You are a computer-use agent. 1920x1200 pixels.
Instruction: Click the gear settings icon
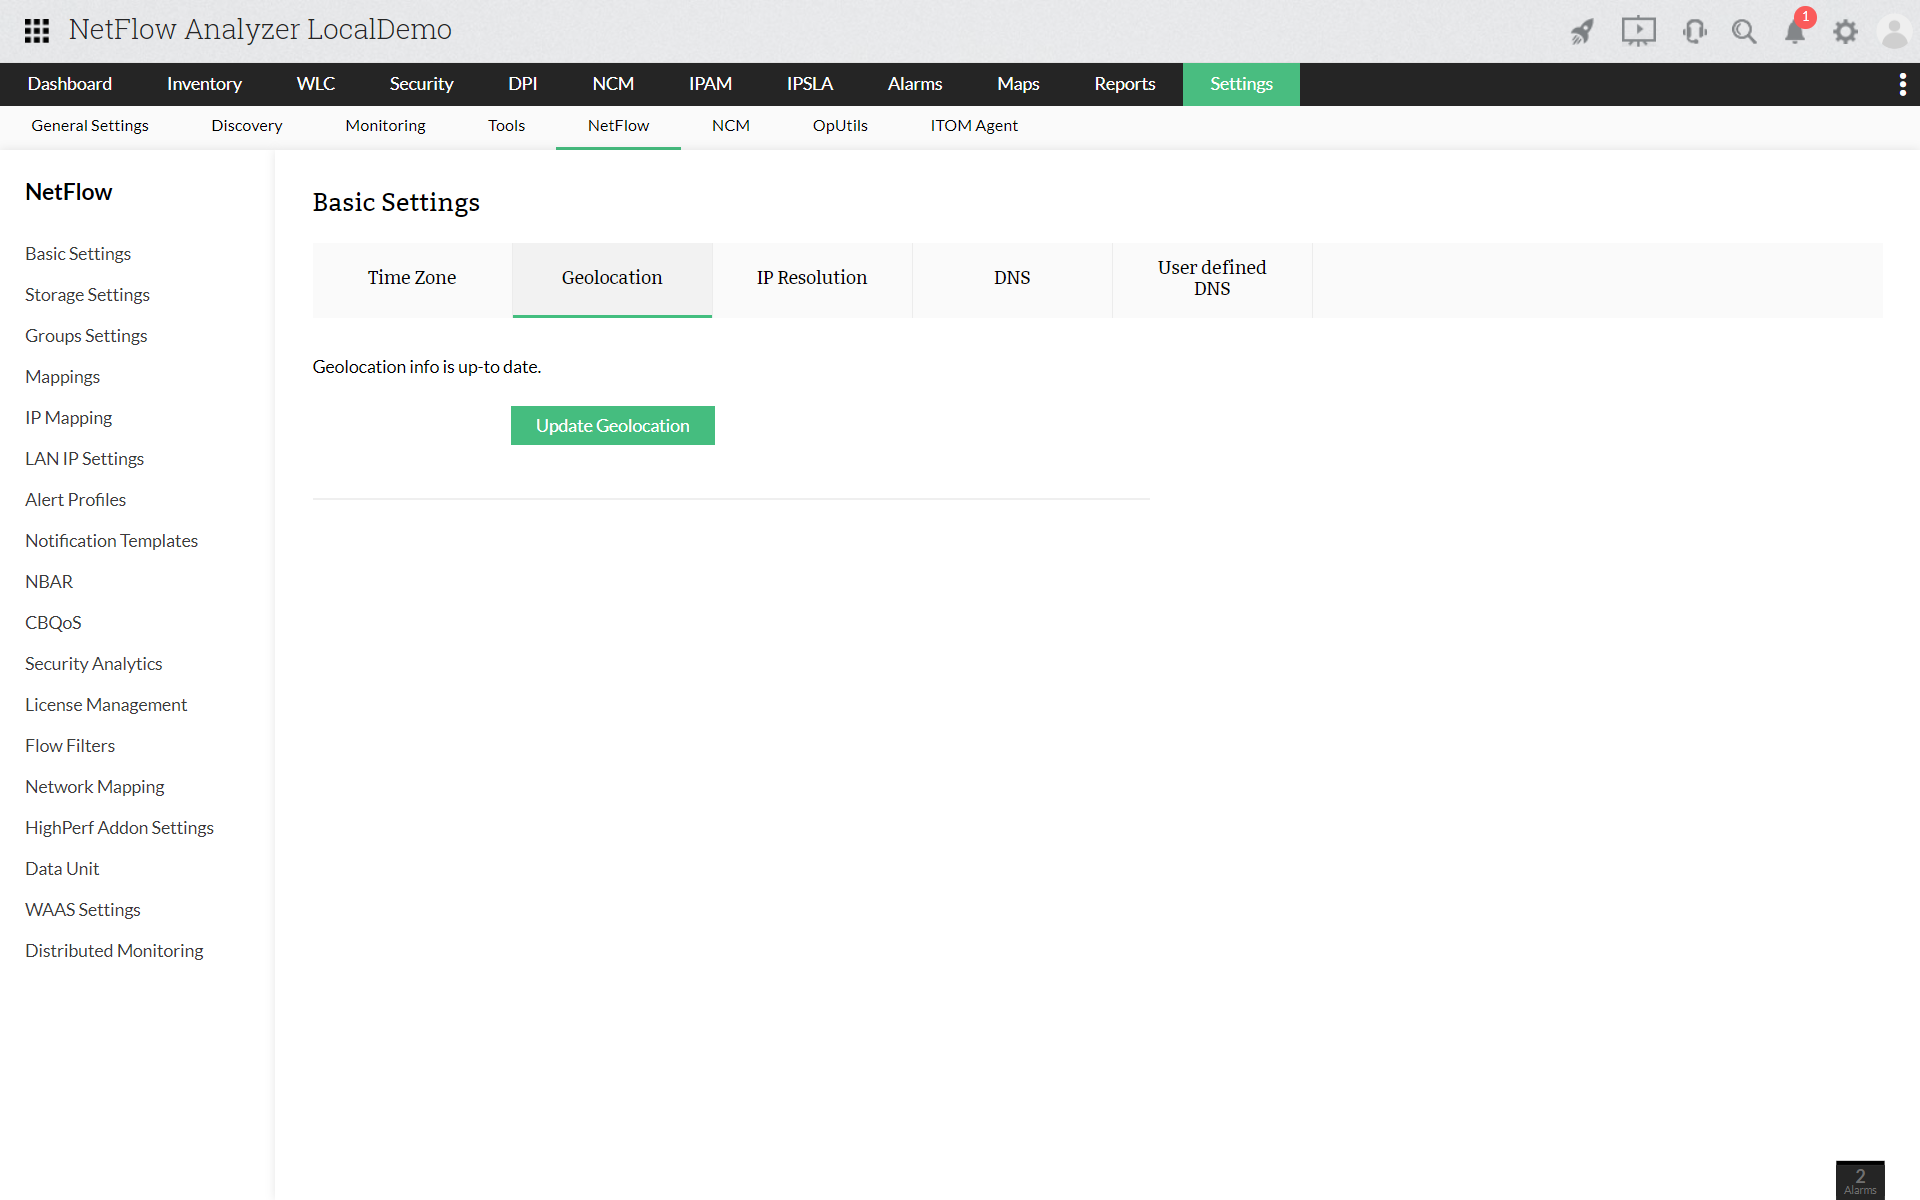(1845, 31)
